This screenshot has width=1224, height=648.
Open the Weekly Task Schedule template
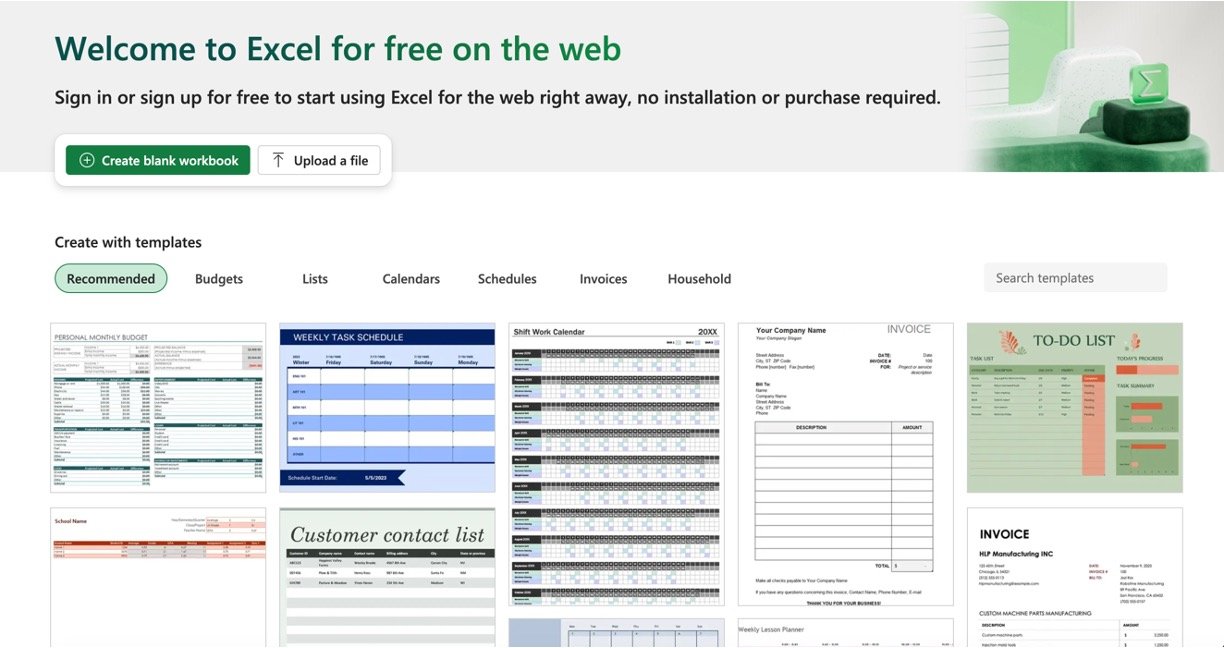[x=387, y=407]
